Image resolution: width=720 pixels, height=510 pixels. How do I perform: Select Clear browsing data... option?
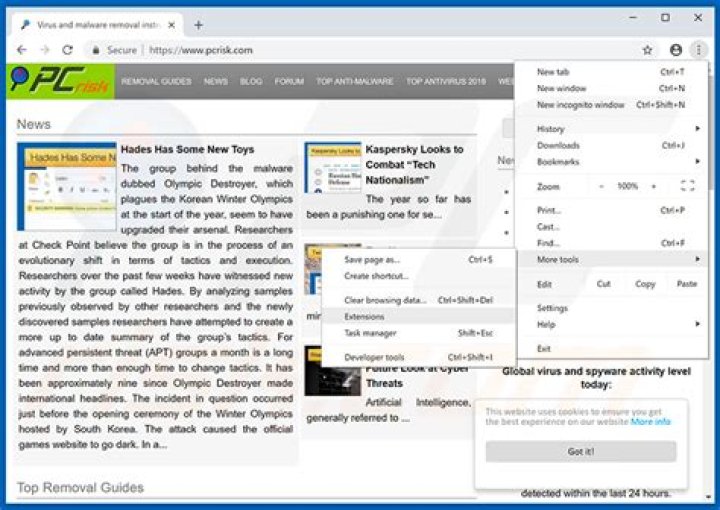click(x=419, y=300)
